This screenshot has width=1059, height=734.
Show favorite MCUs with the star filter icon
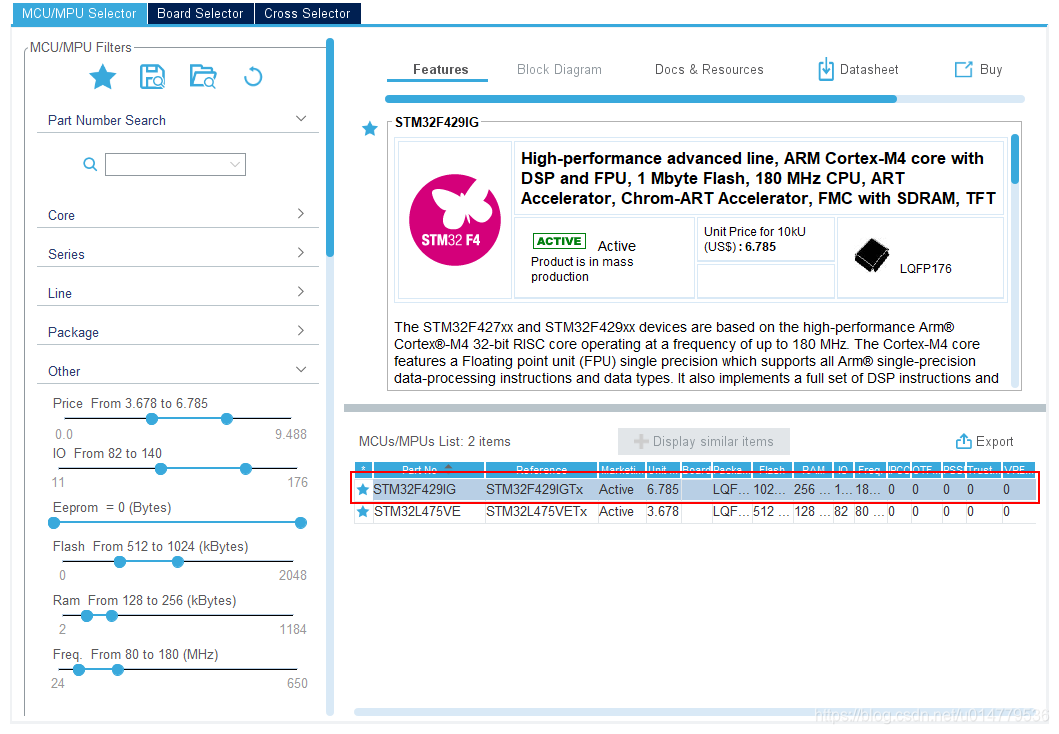click(103, 77)
